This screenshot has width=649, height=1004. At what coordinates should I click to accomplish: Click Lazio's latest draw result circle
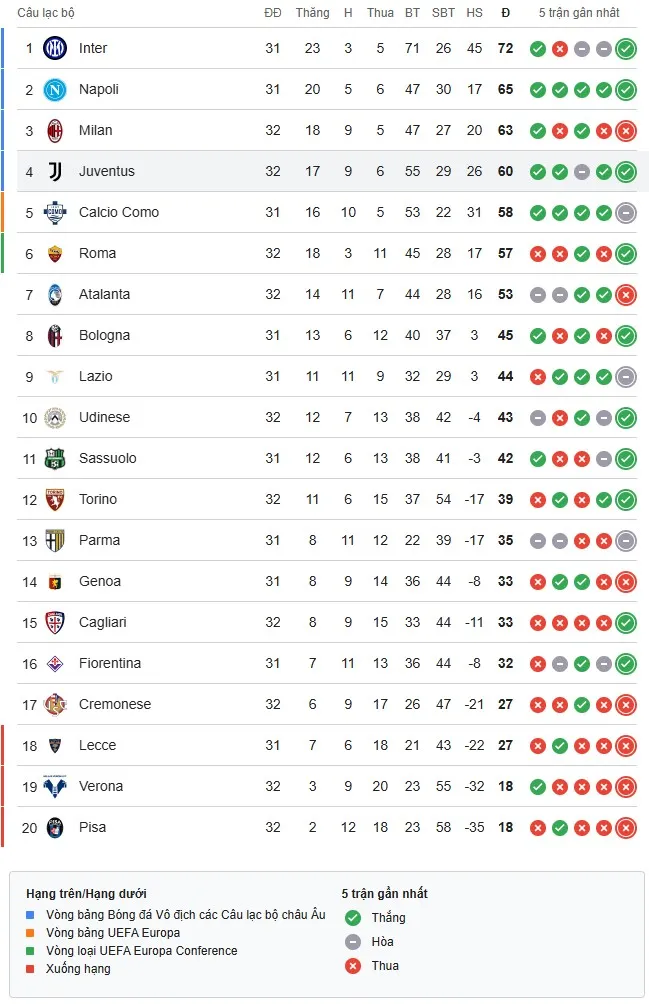[625, 377]
